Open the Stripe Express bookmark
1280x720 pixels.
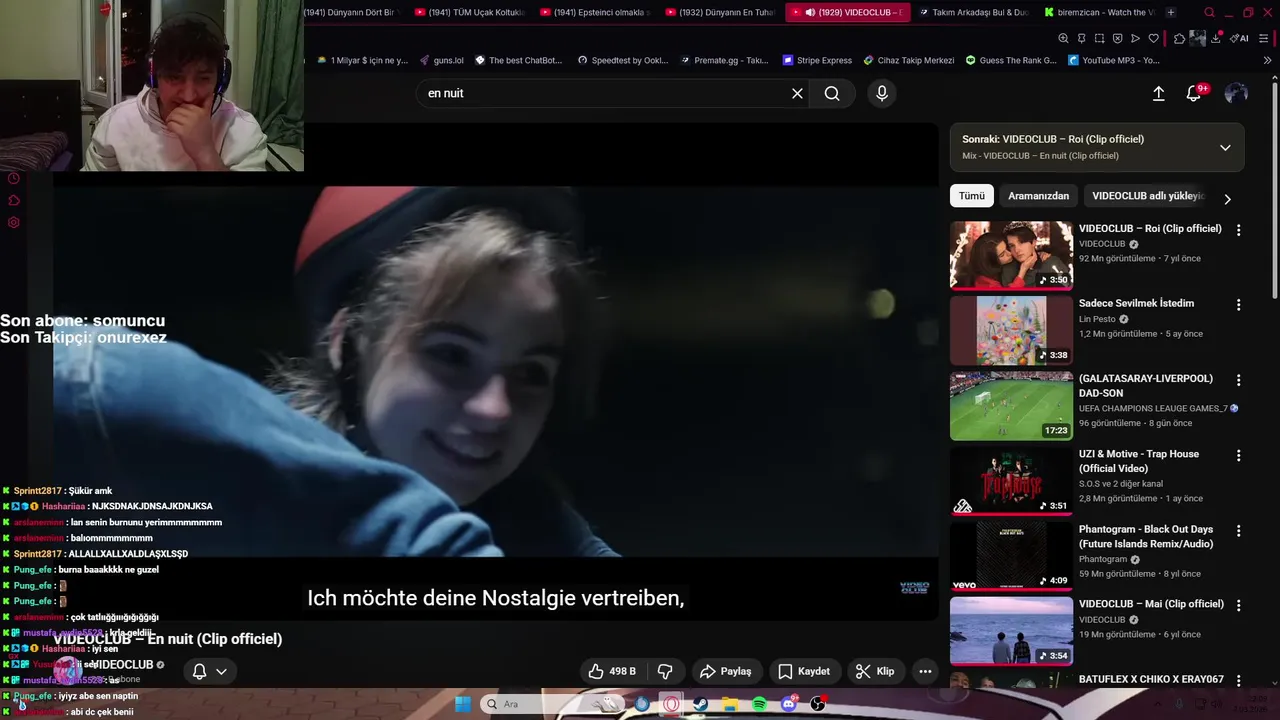tap(817, 60)
